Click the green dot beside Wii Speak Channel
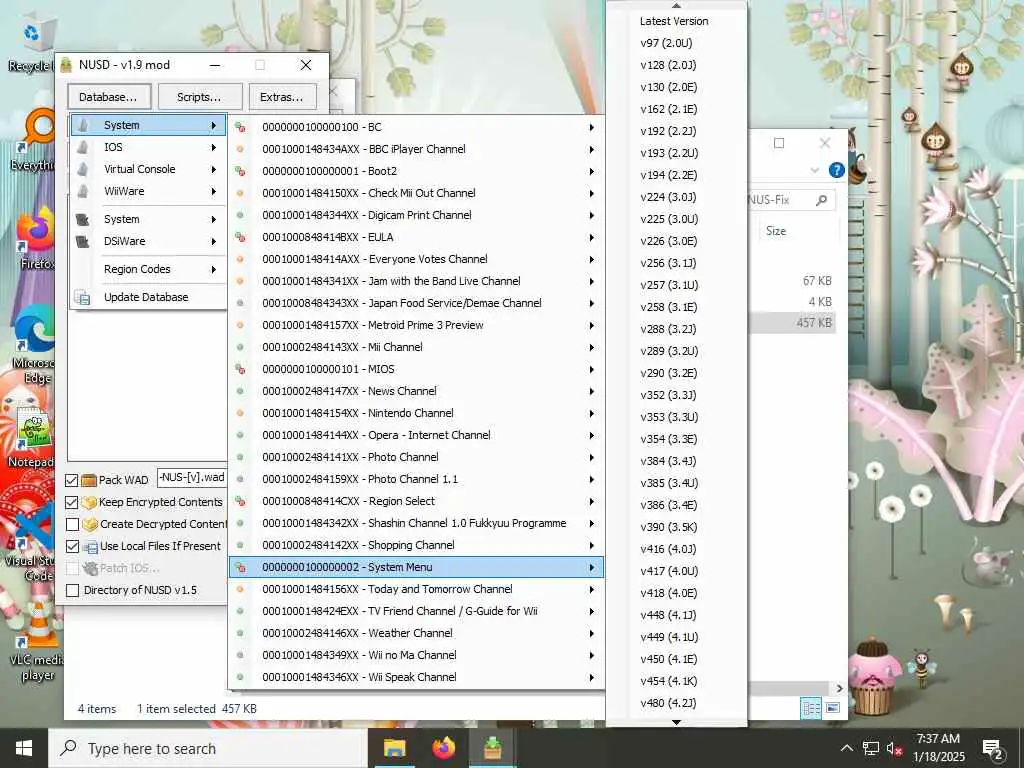 click(240, 677)
